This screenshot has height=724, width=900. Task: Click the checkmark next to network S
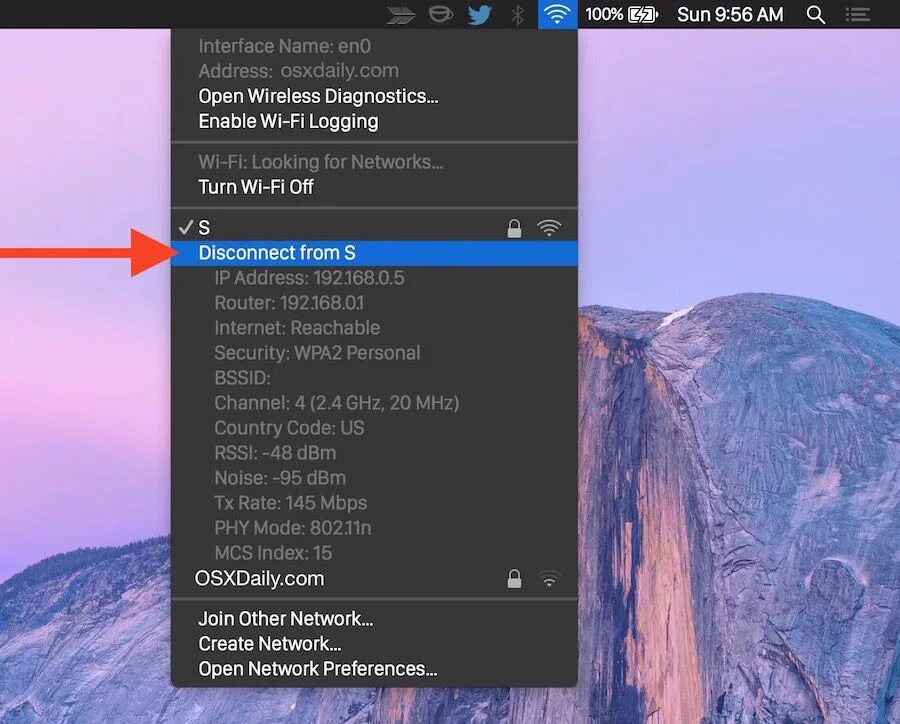pyautogui.click(x=185, y=227)
